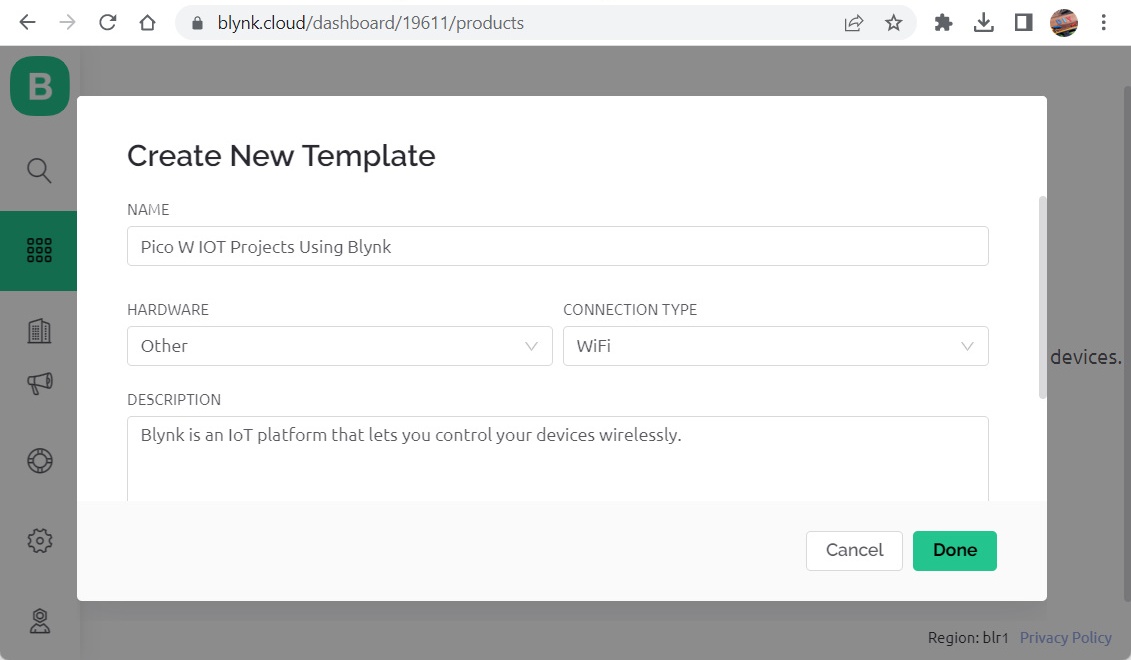The height and width of the screenshot is (660, 1131).
Task: Click the blynk.cloud address bar URL
Action: click(371, 23)
